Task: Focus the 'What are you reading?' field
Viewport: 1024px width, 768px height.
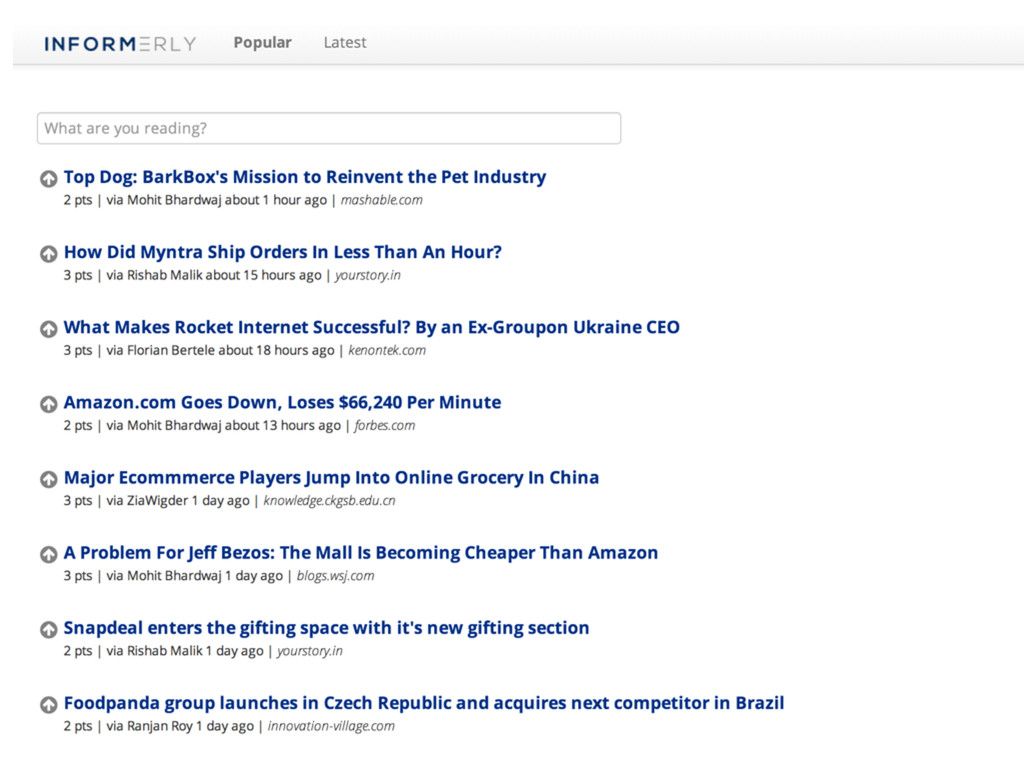Action: tap(328, 128)
